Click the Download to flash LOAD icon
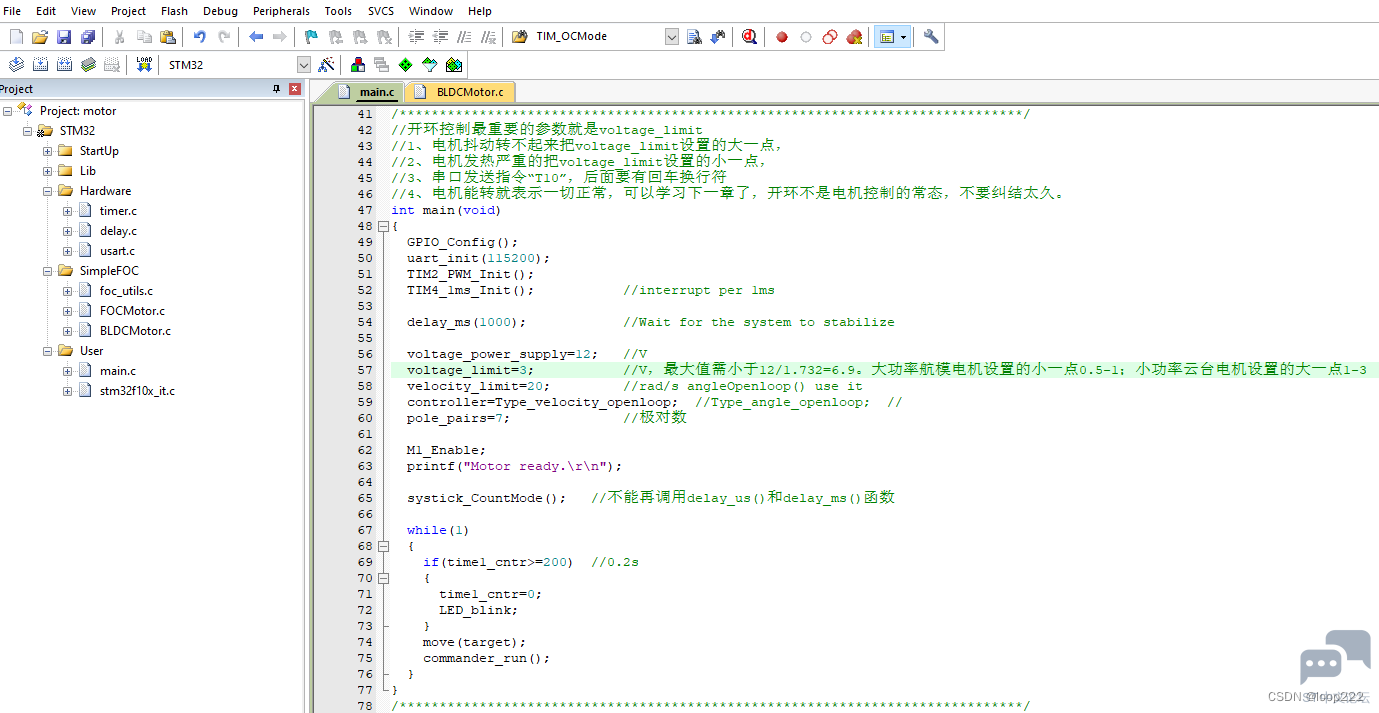 coord(144,65)
